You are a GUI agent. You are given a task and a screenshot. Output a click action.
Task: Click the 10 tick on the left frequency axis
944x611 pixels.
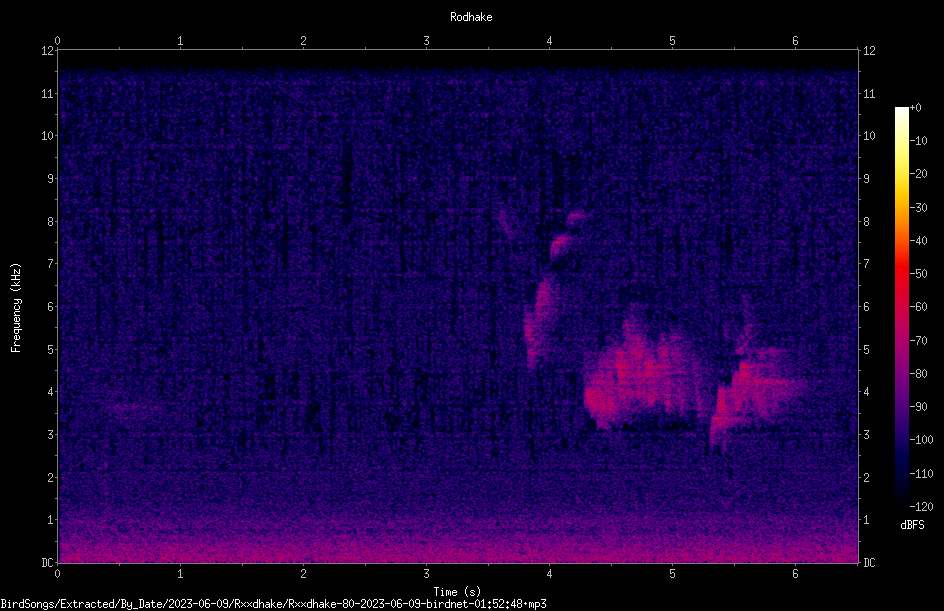point(47,136)
